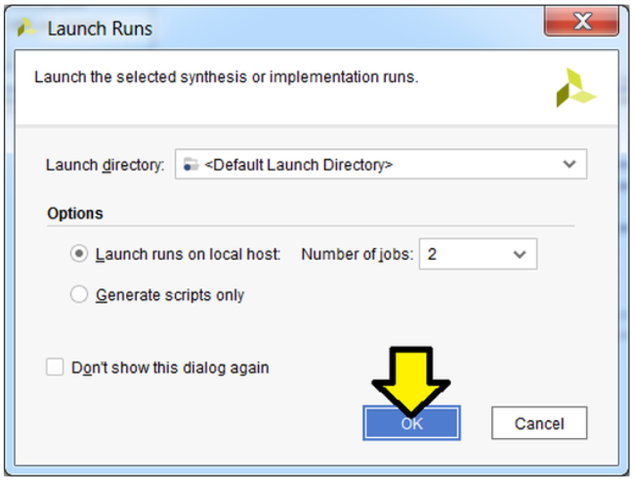Viewport: 635px width, 484px height.
Task: Click the Number of jobs label
Action: [356, 254]
